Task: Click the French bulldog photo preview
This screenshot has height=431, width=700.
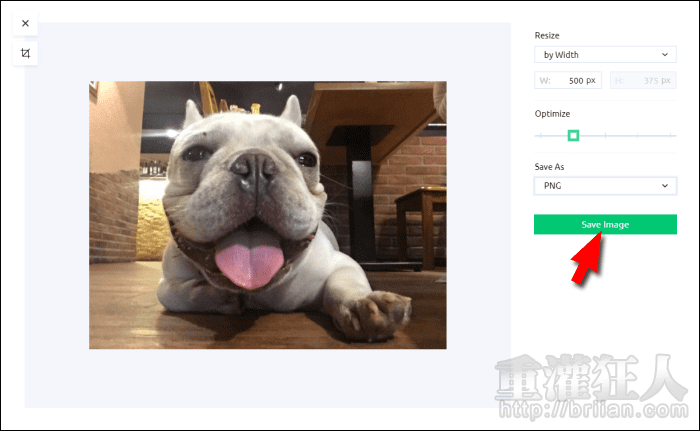Action: [267, 214]
